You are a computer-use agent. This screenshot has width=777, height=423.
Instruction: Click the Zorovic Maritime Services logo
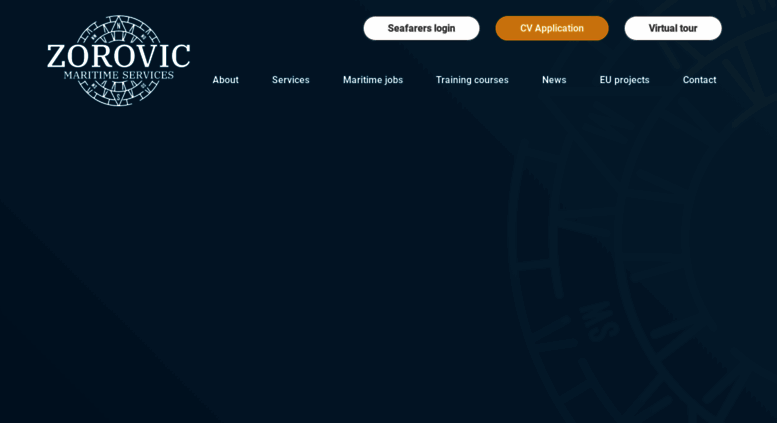(x=118, y=60)
